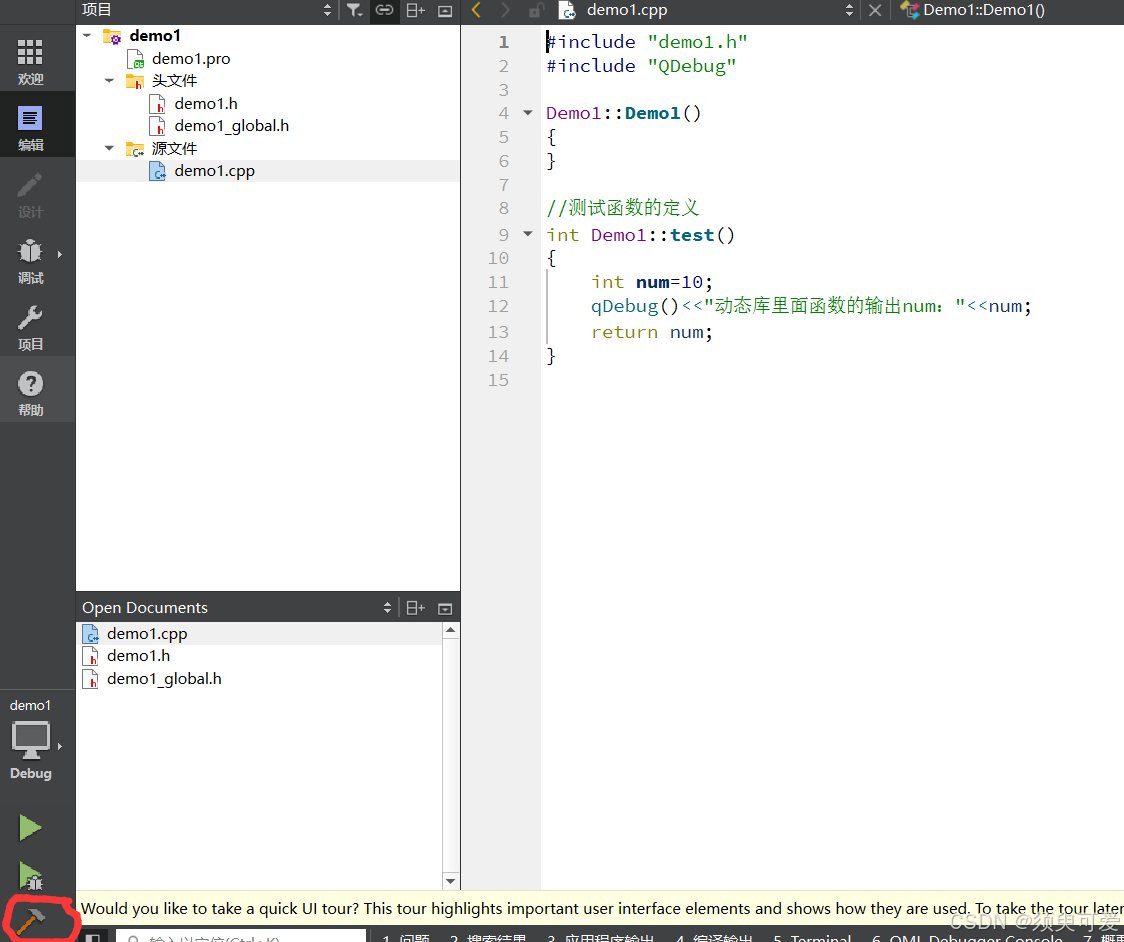Open the Open Documents view dropdown
The image size is (1124, 942).
point(237,608)
